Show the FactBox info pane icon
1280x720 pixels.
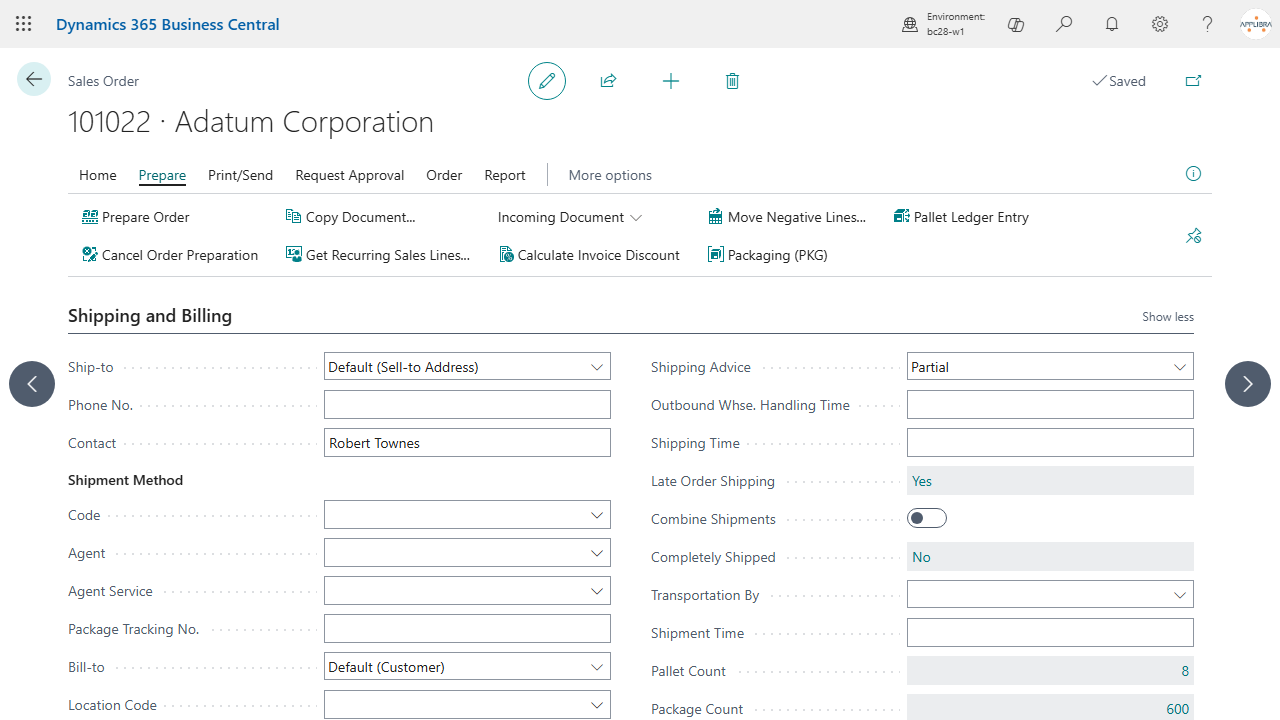coord(1193,174)
